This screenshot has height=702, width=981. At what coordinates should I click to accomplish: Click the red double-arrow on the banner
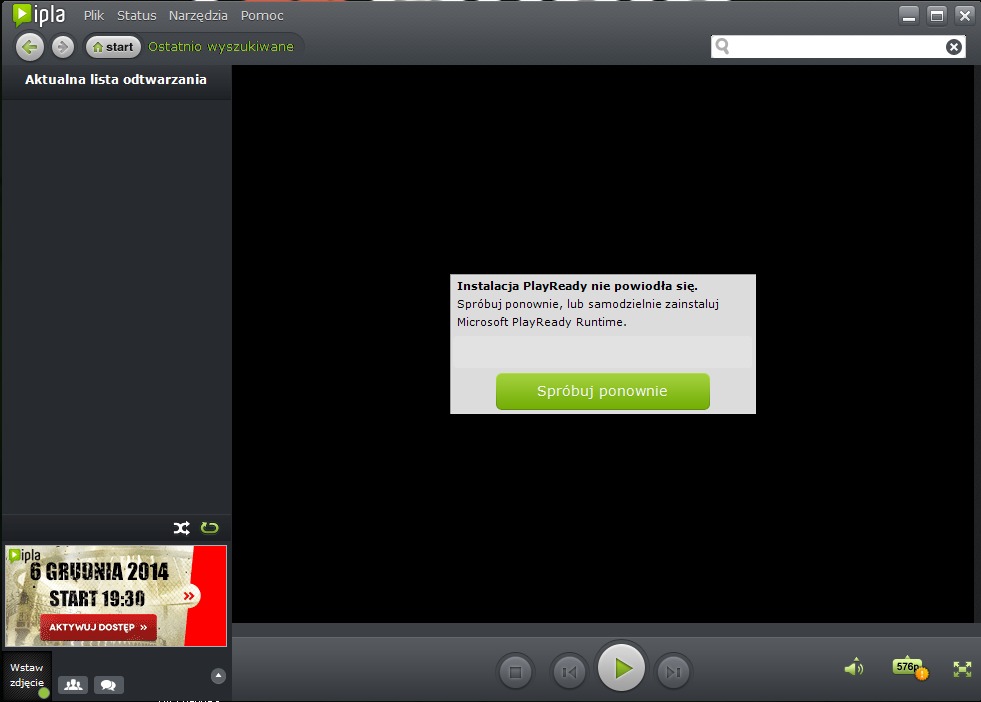[x=189, y=596]
